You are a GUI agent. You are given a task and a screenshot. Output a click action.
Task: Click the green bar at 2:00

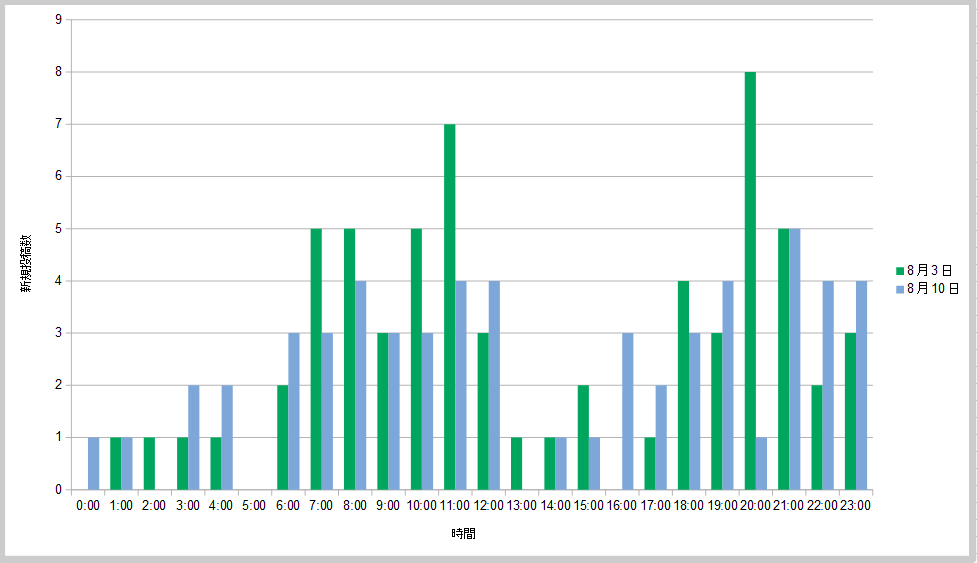click(149, 463)
